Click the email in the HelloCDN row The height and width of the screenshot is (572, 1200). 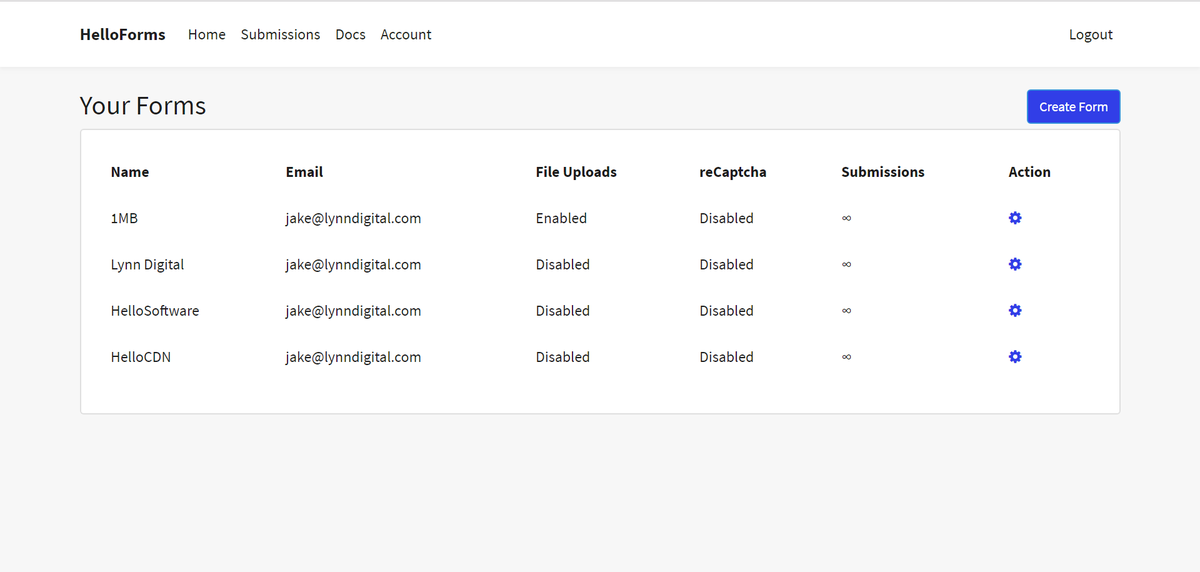click(353, 357)
